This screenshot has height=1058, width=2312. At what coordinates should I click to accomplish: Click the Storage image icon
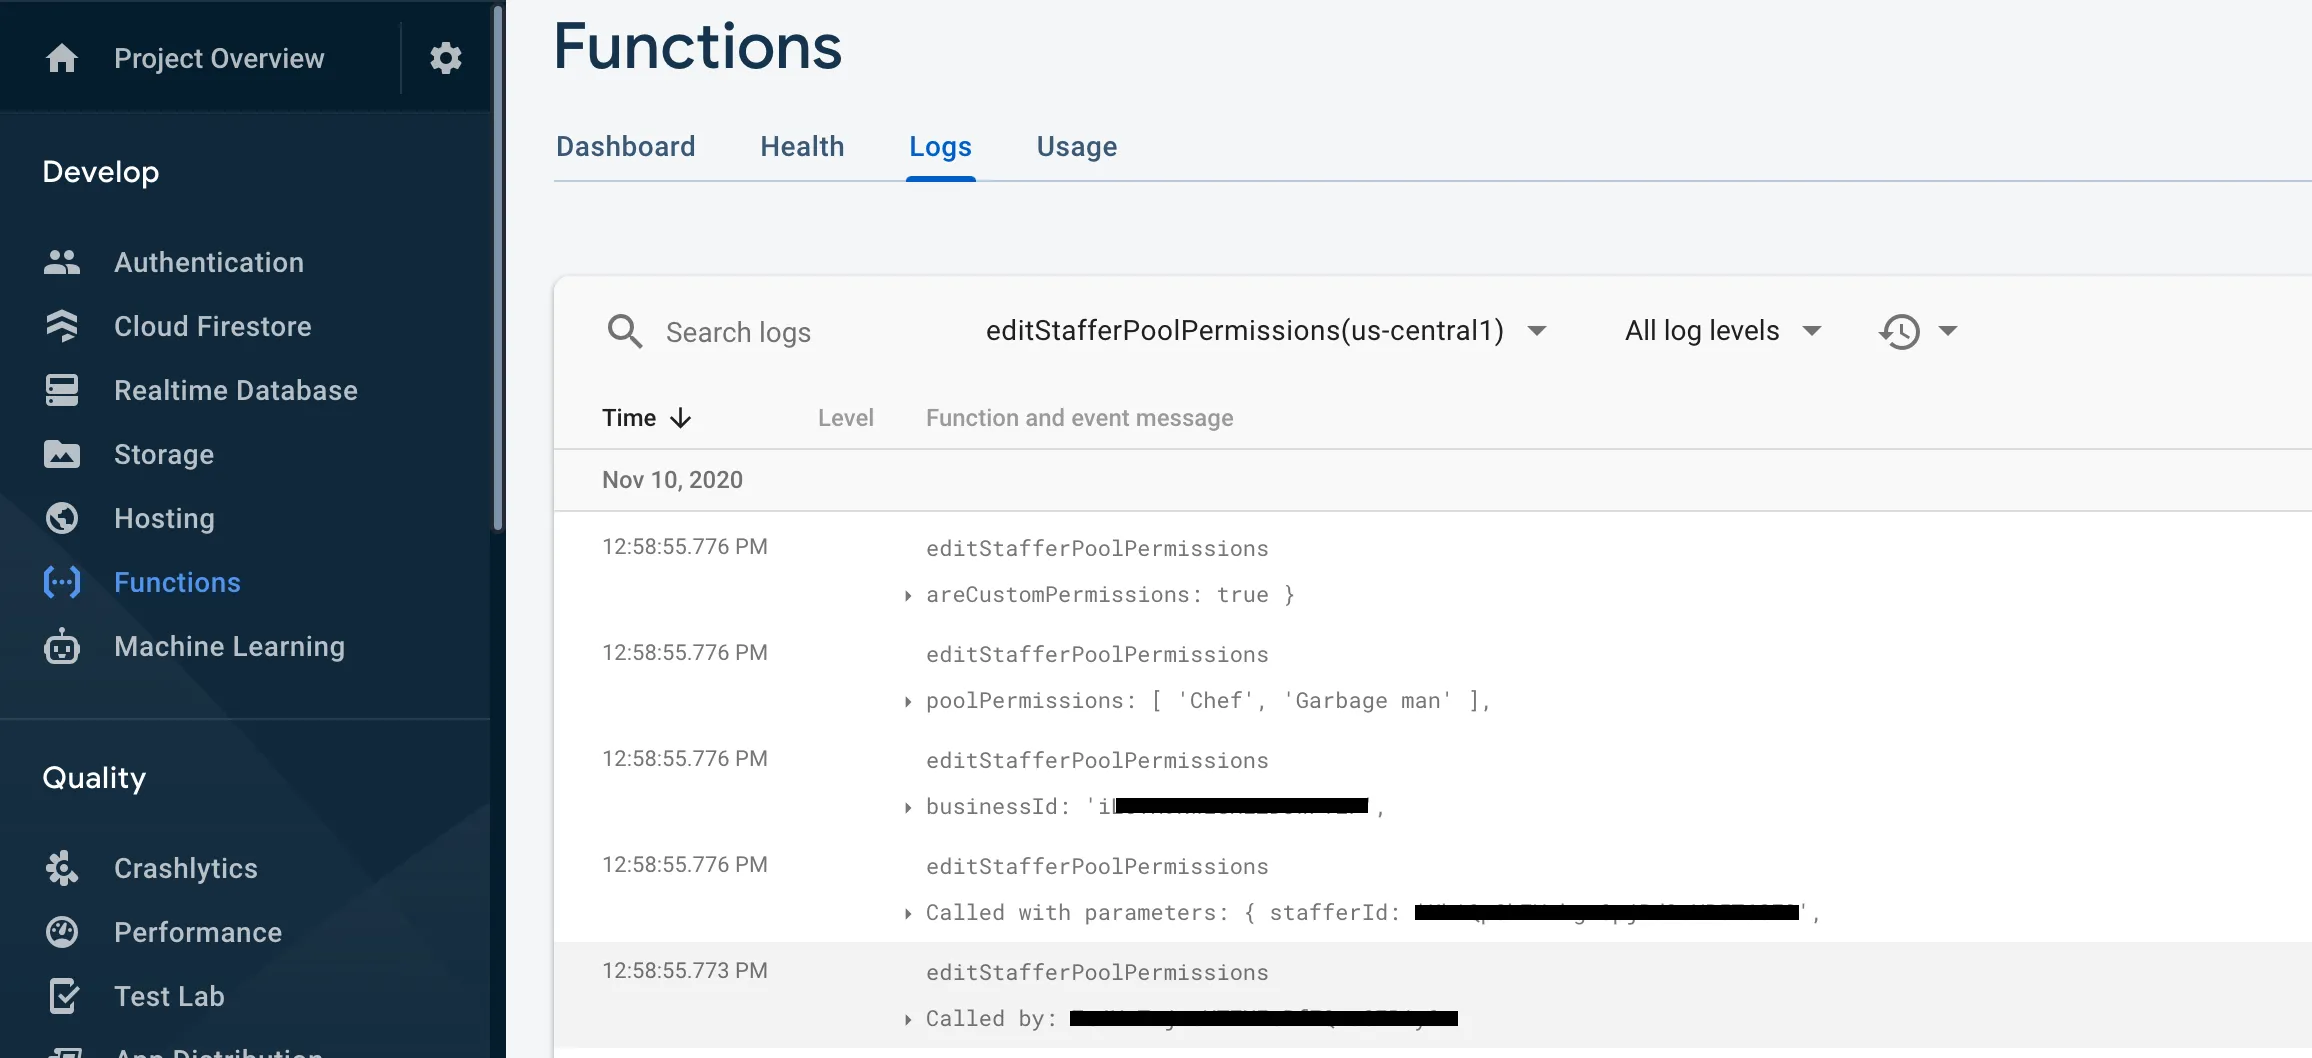pos(62,455)
